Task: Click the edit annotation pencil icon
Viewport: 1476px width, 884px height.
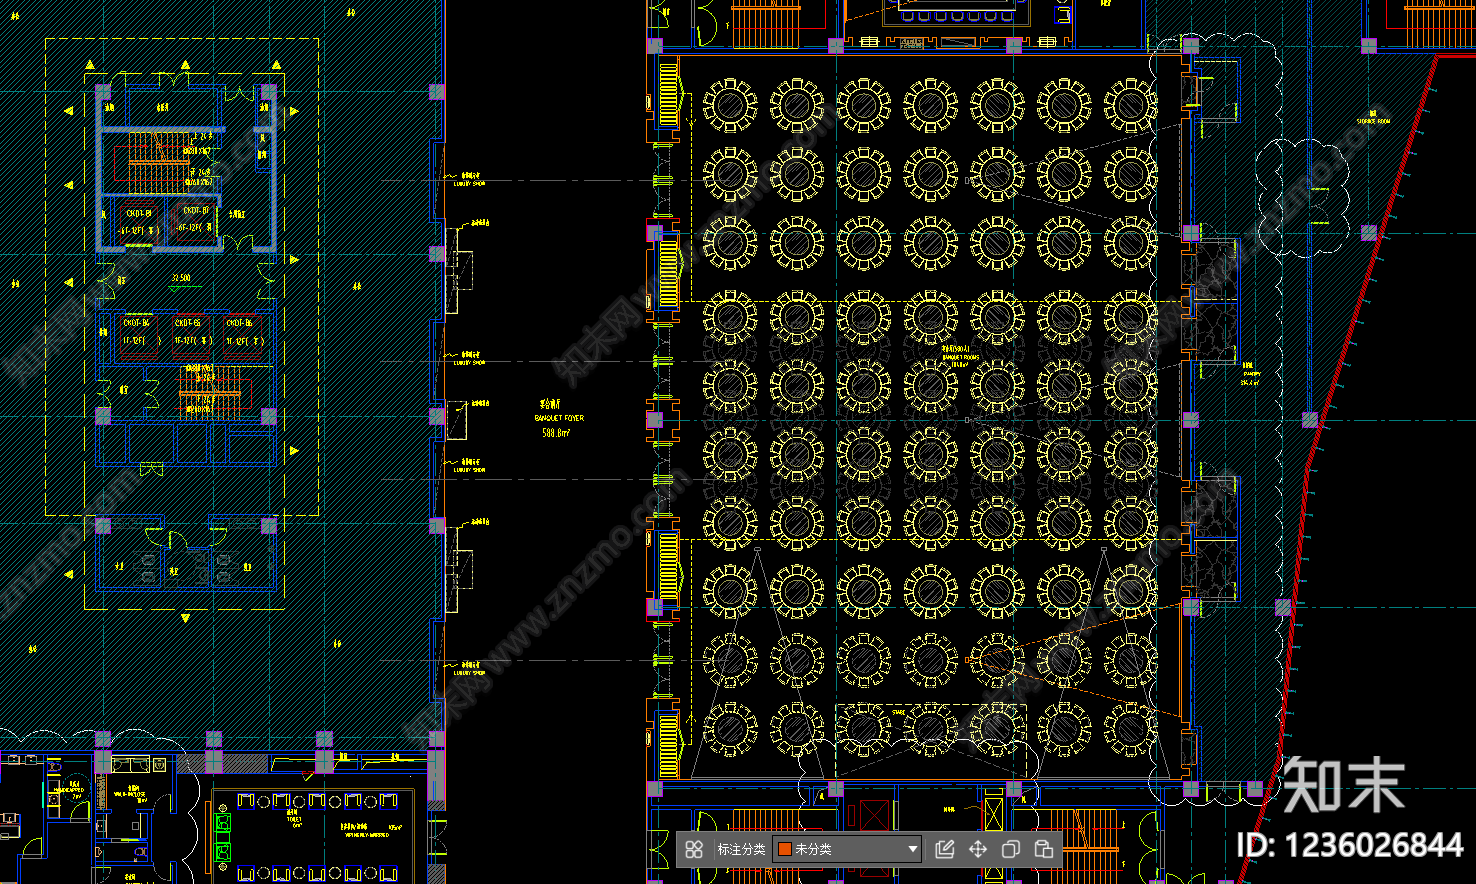Action: point(944,849)
